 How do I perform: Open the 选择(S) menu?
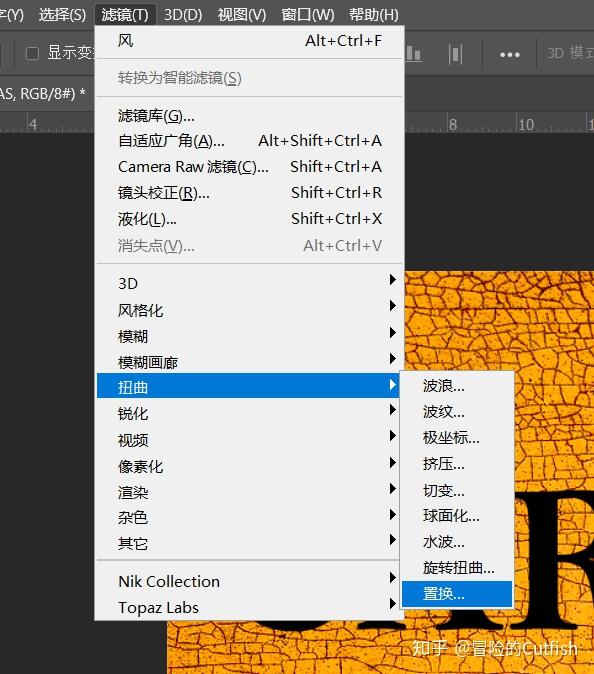(x=62, y=15)
